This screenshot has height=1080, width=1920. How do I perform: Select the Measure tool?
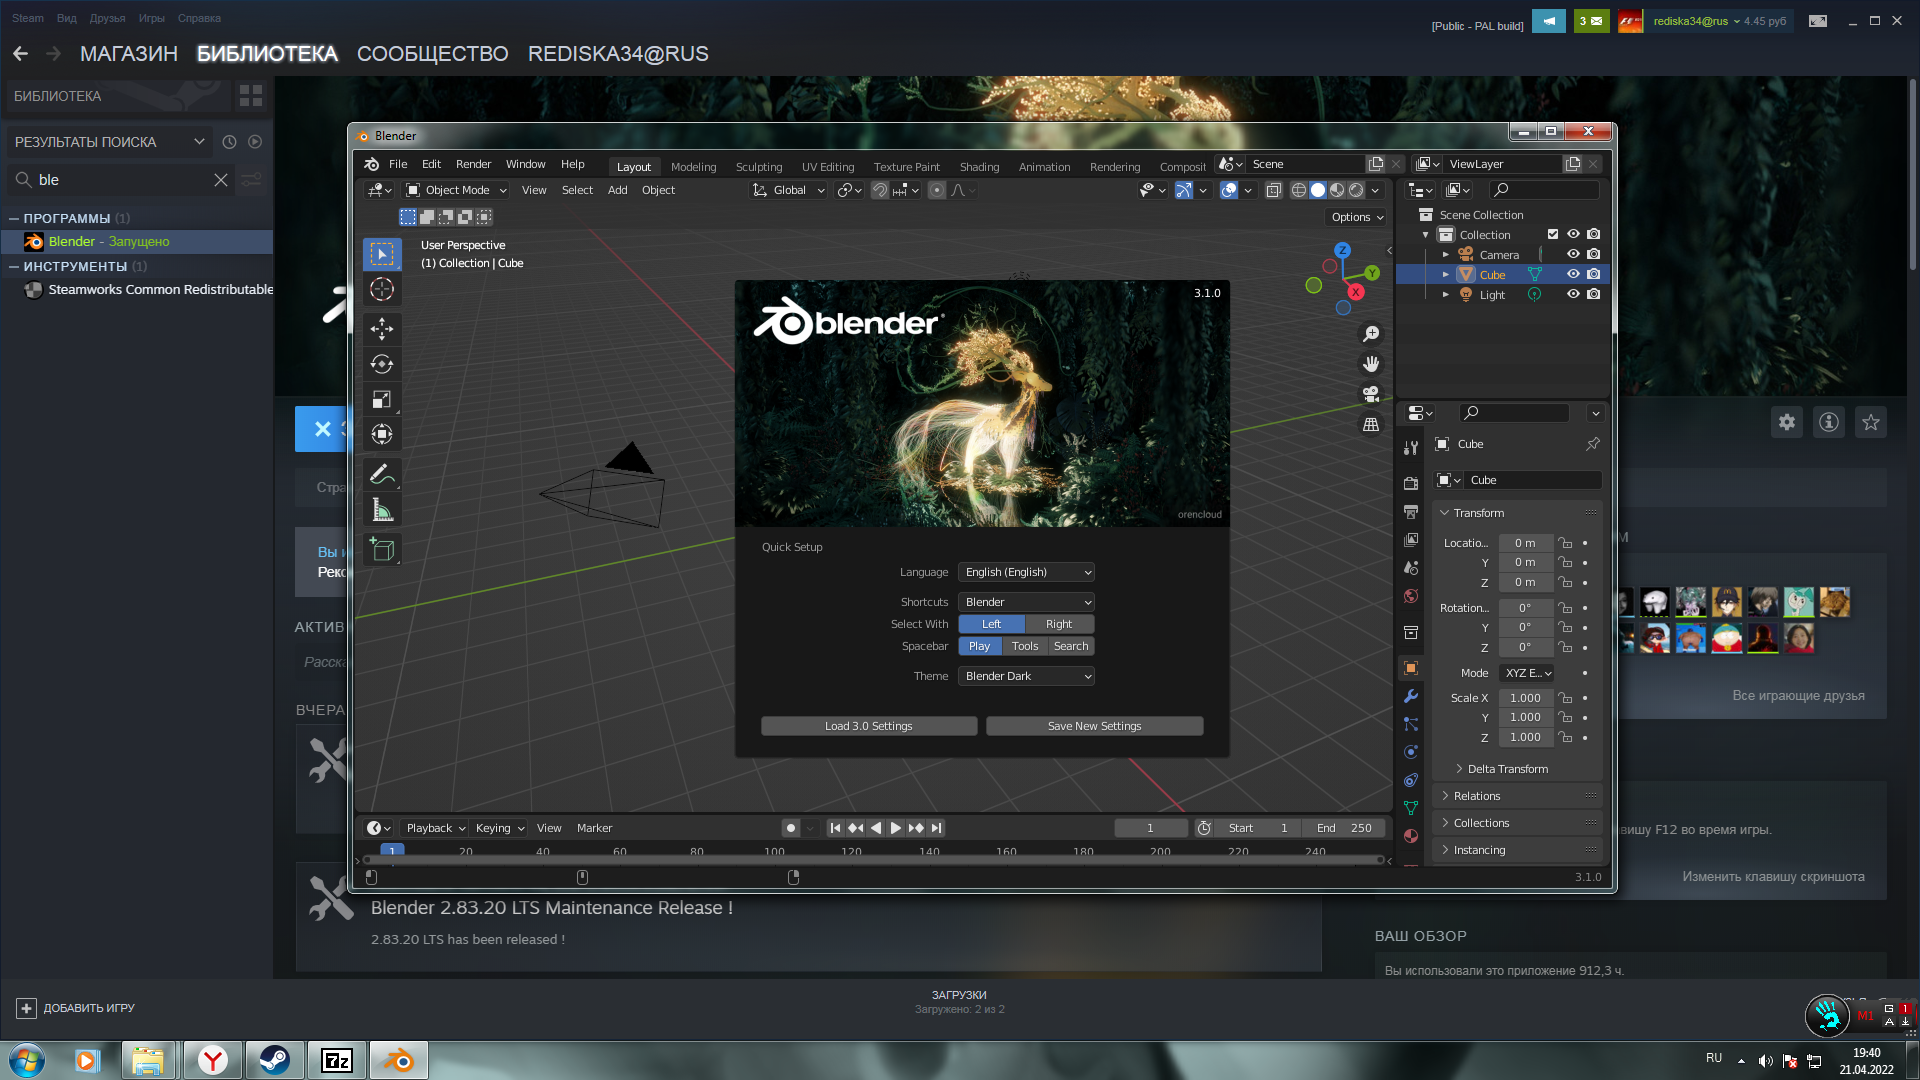381,510
